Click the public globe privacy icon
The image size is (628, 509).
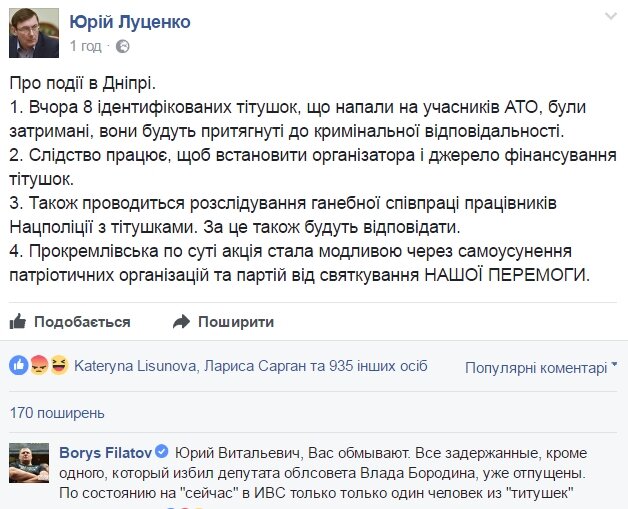[123, 46]
